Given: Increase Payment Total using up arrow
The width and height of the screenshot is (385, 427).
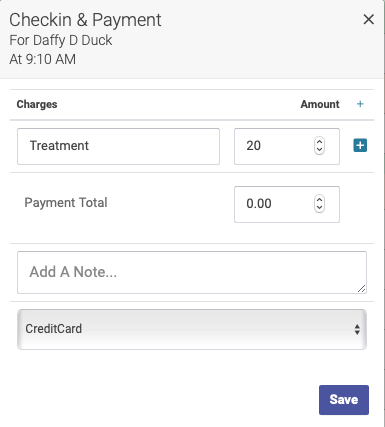Looking at the screenshot, I should coord(319,199).
